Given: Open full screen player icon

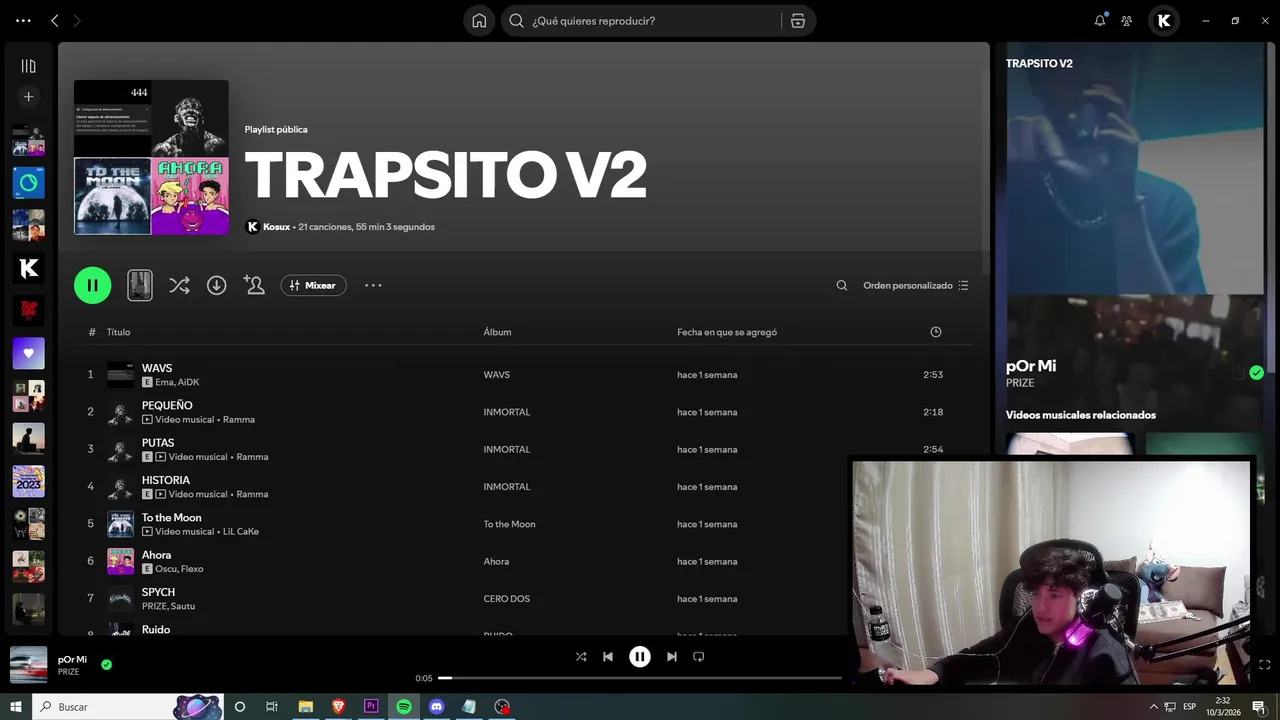Looking at the screenshot, I should point(1264,665).
